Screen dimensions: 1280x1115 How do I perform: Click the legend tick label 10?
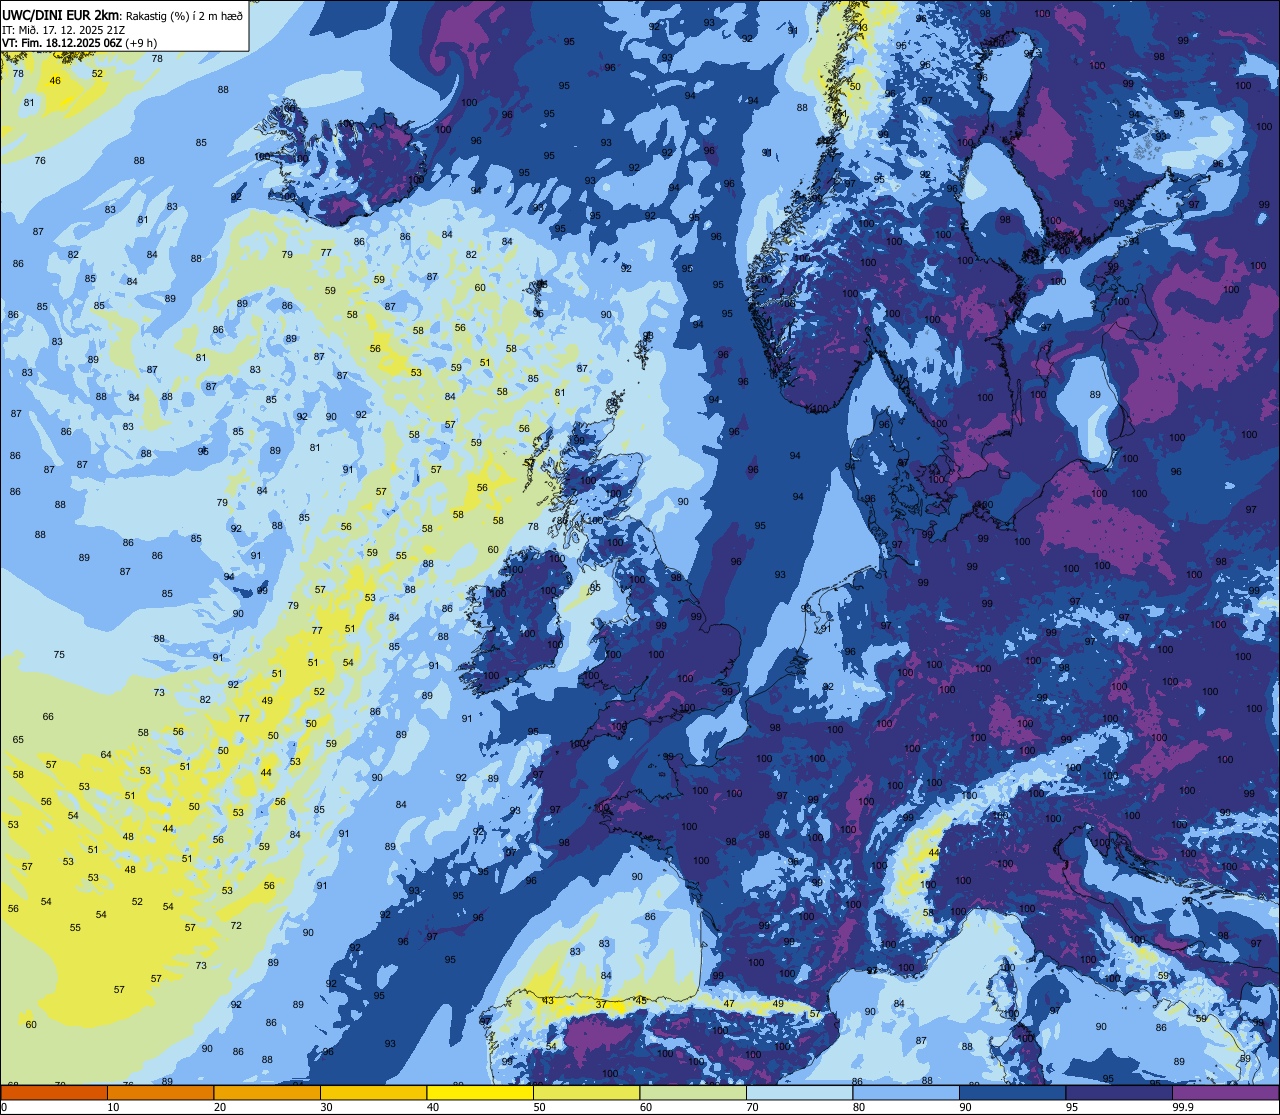point(113,1107)
